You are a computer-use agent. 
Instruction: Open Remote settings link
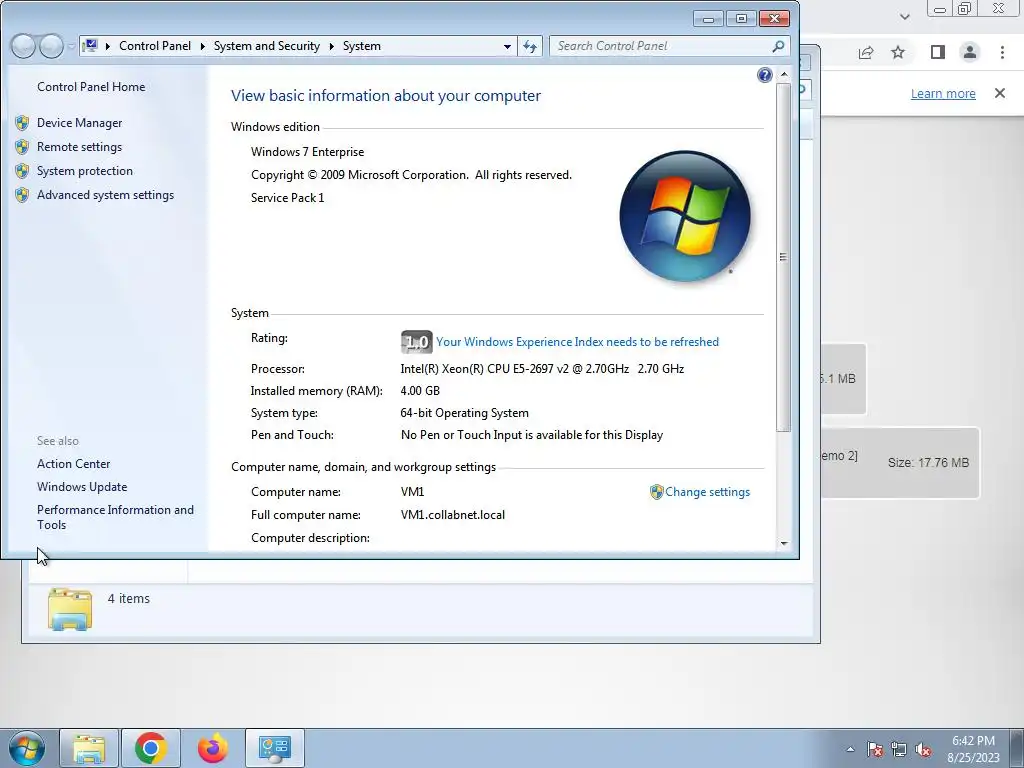point(79,147)
